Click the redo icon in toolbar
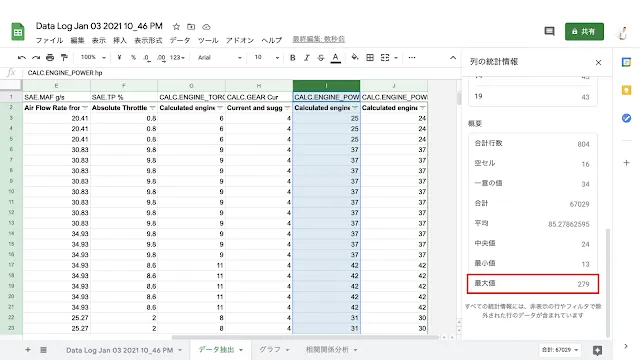Screen dimensions: 640x360 36,58
